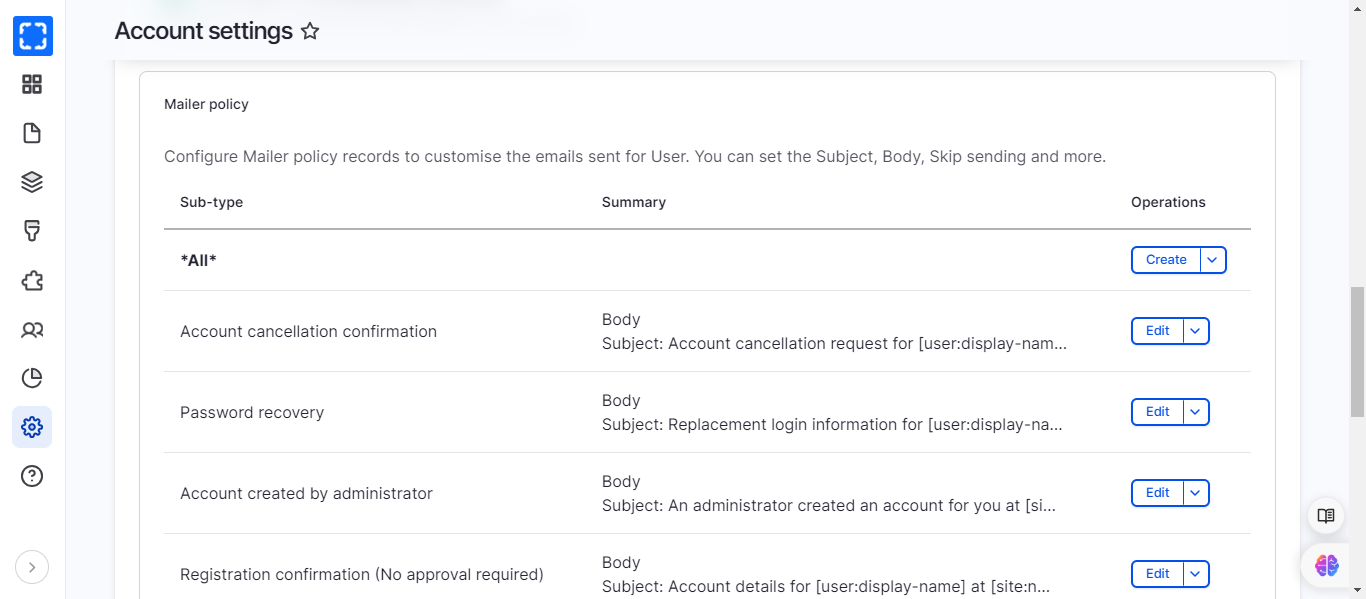The height and width of the screenshot is (599, 1366).
Task: Star Account settings as a favorite
Action: 310,32
